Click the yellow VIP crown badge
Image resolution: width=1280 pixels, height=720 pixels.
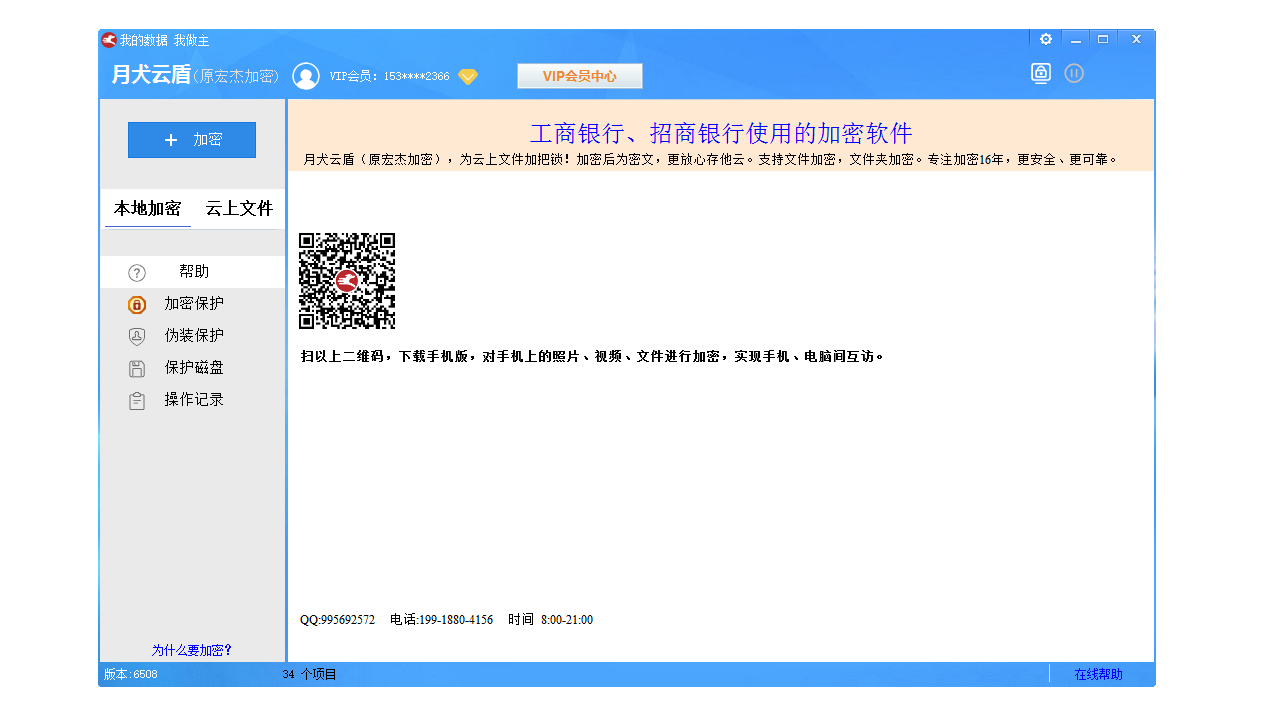(467, 77)
